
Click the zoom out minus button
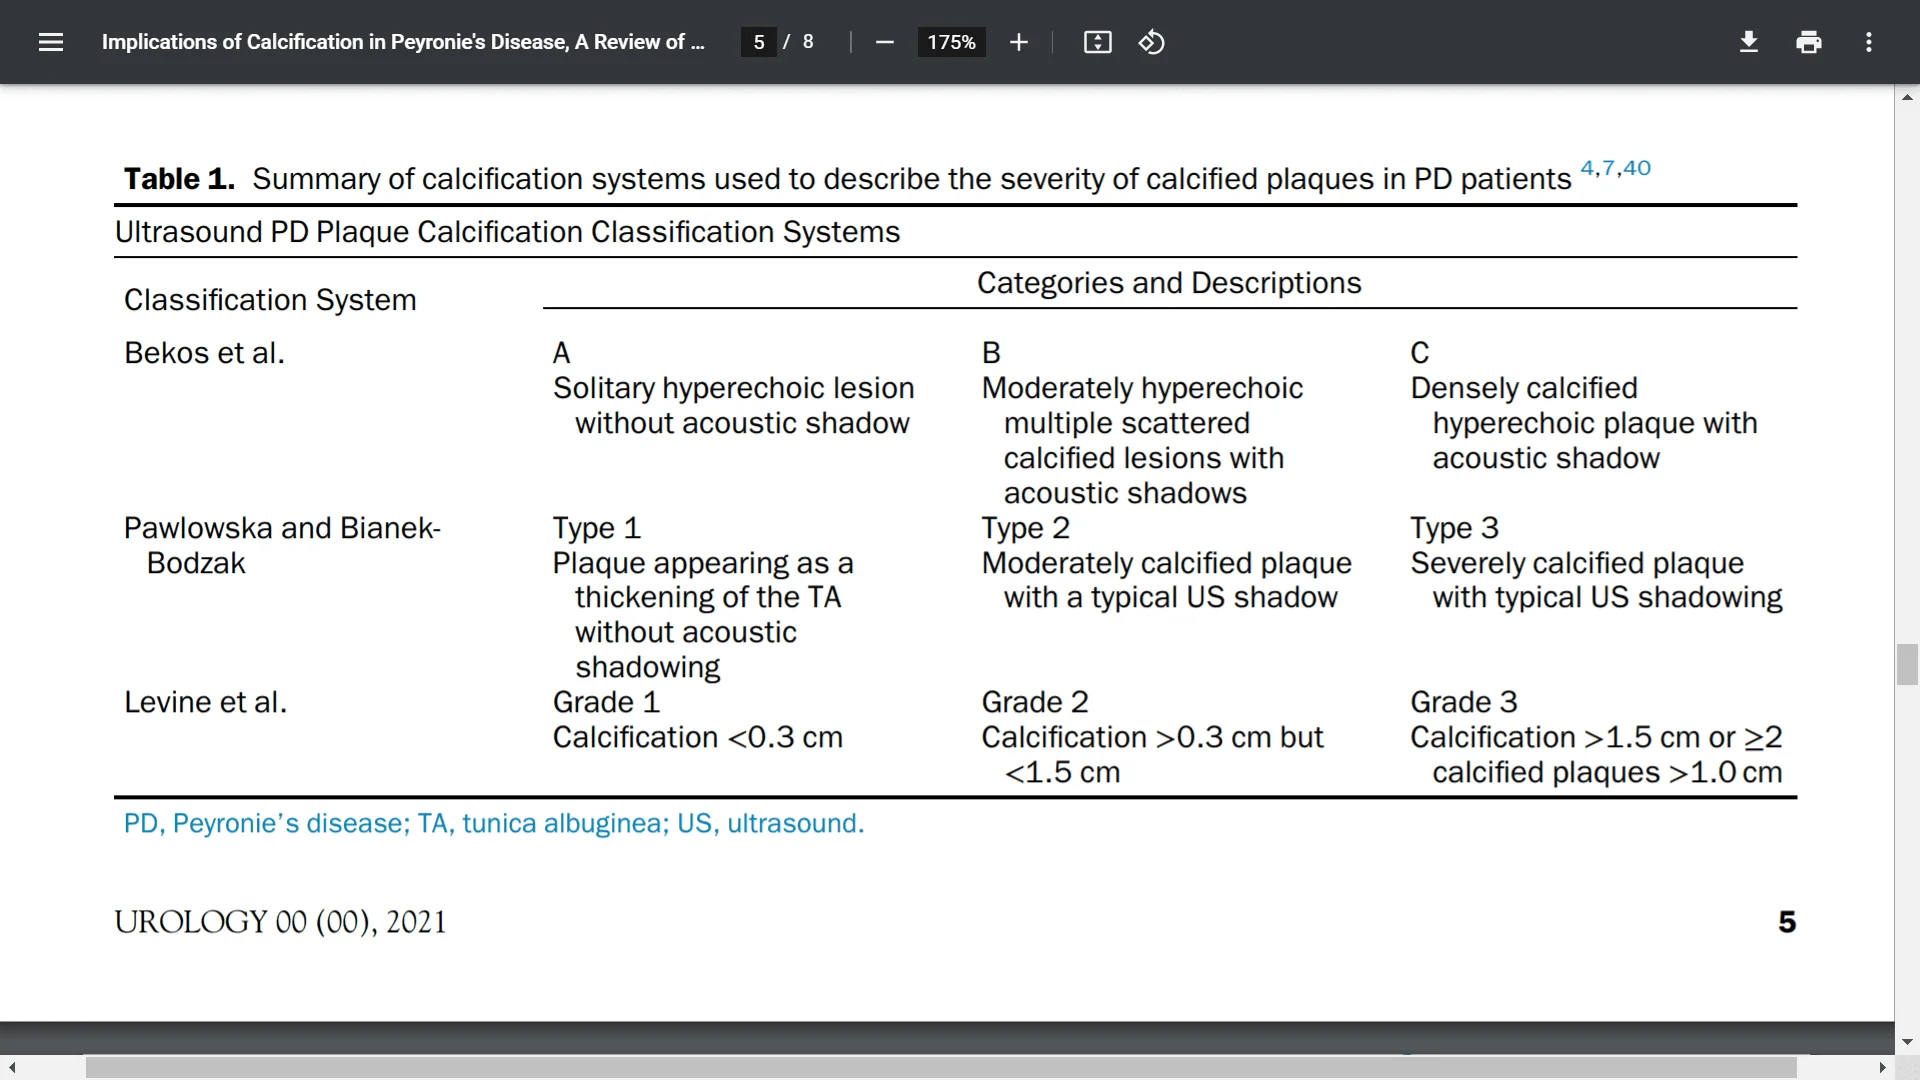884,42
